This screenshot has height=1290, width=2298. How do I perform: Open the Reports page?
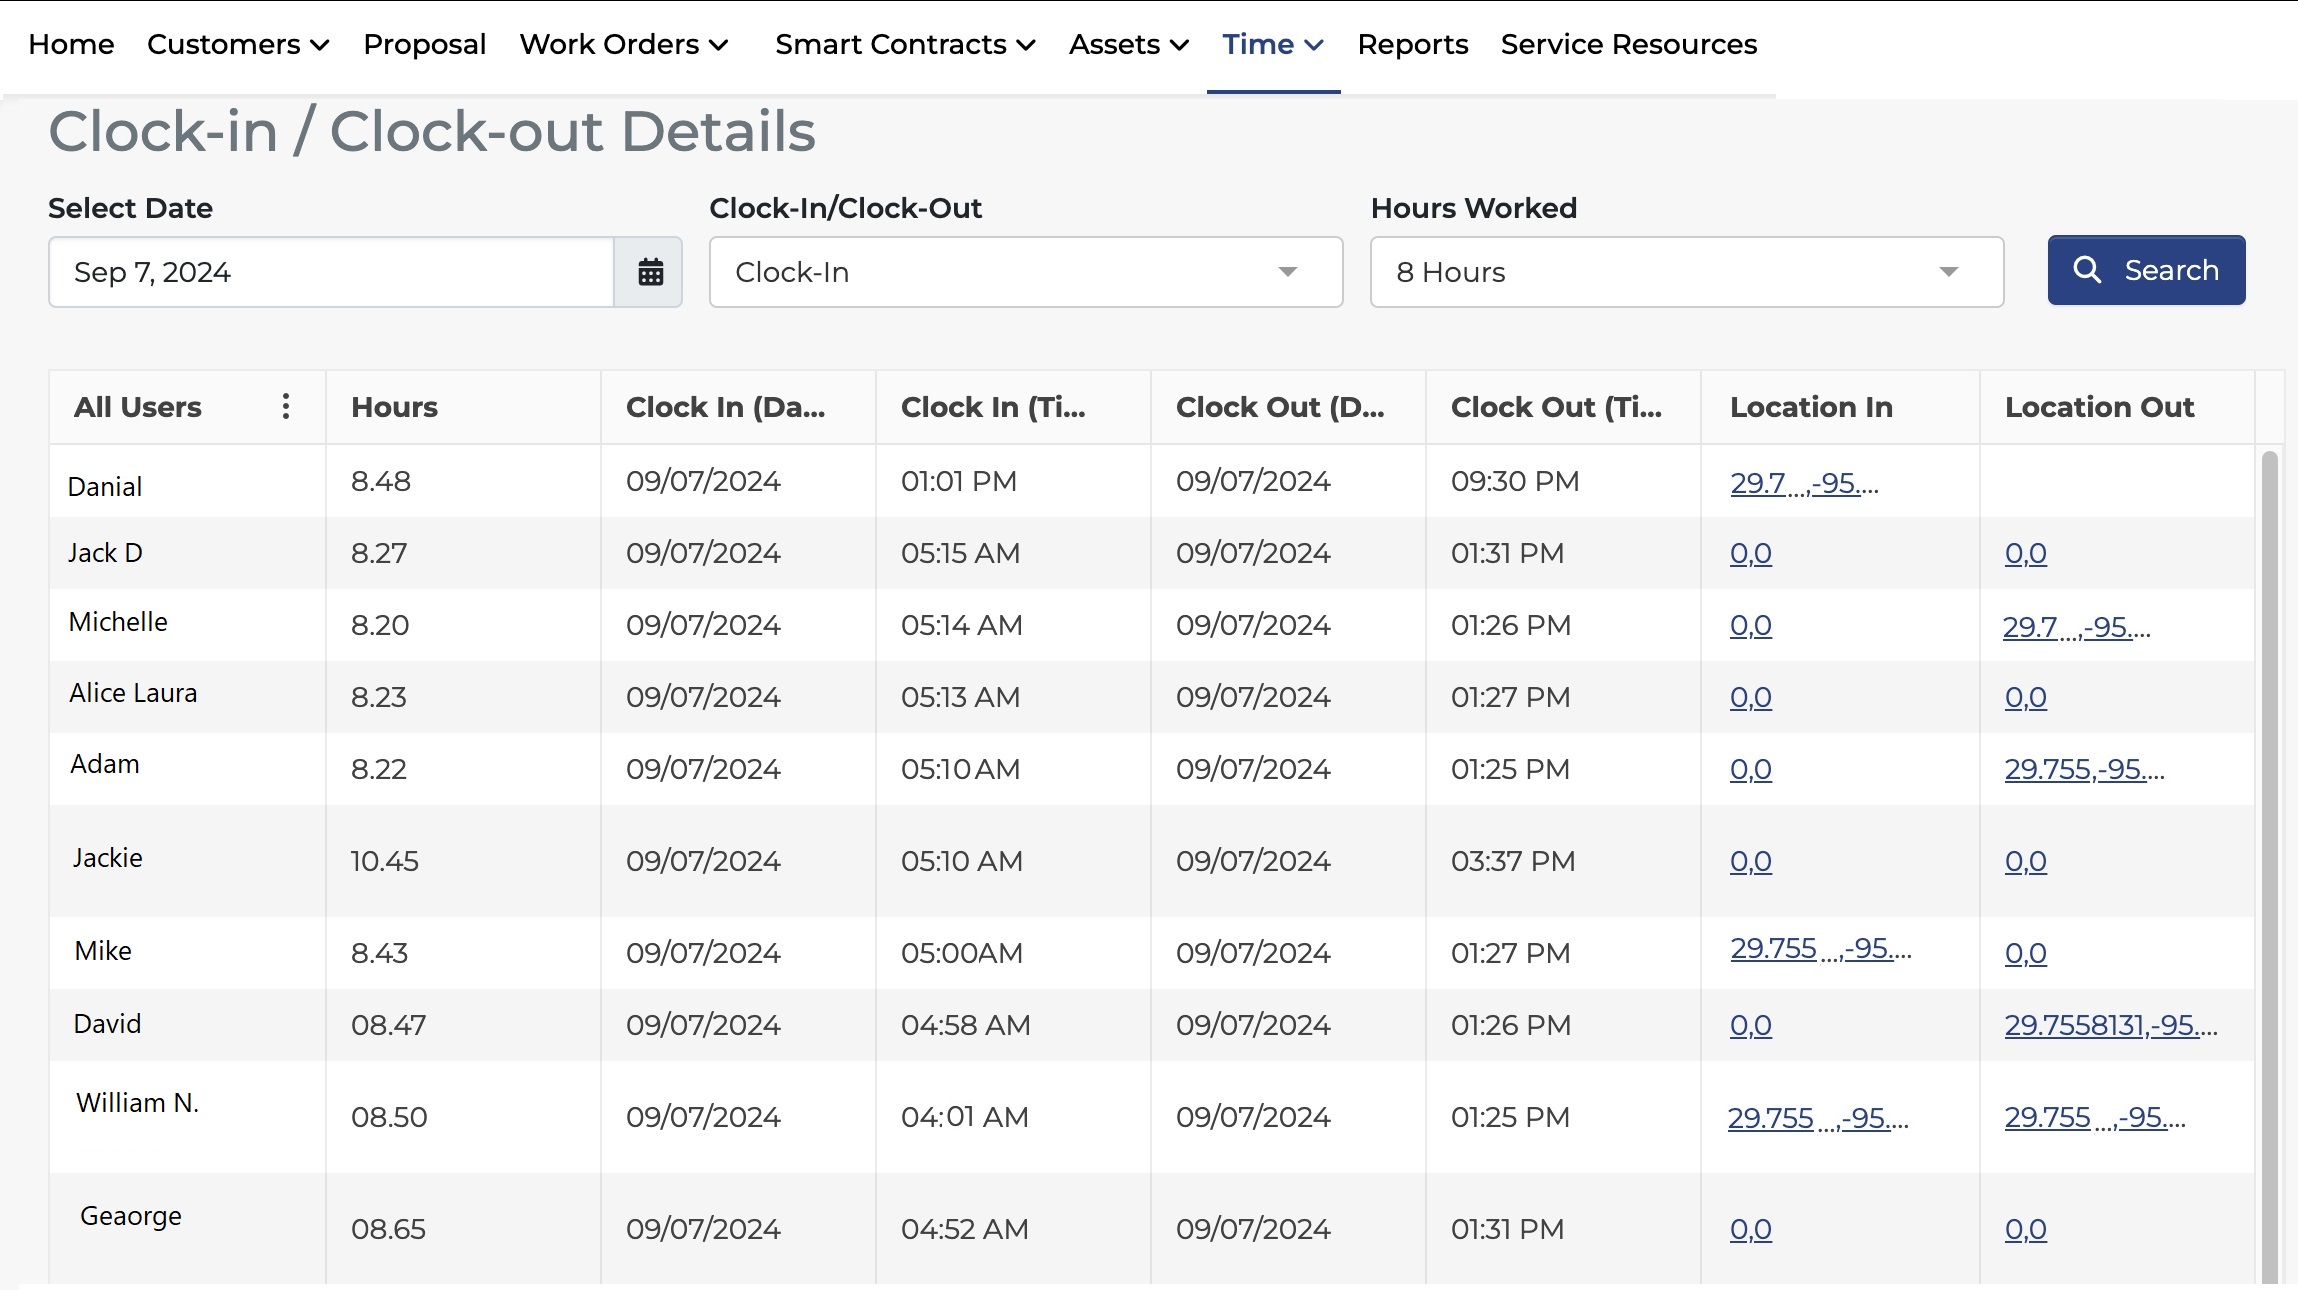click(1411, 44)
